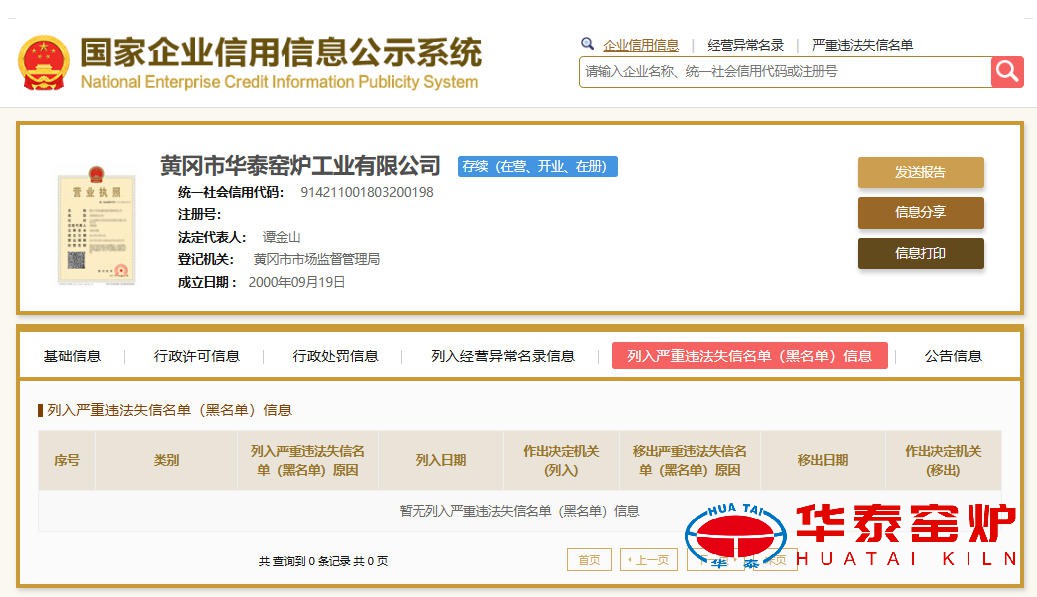Click the national emblem logo
1037x597 pixels.
pos(43,64)
